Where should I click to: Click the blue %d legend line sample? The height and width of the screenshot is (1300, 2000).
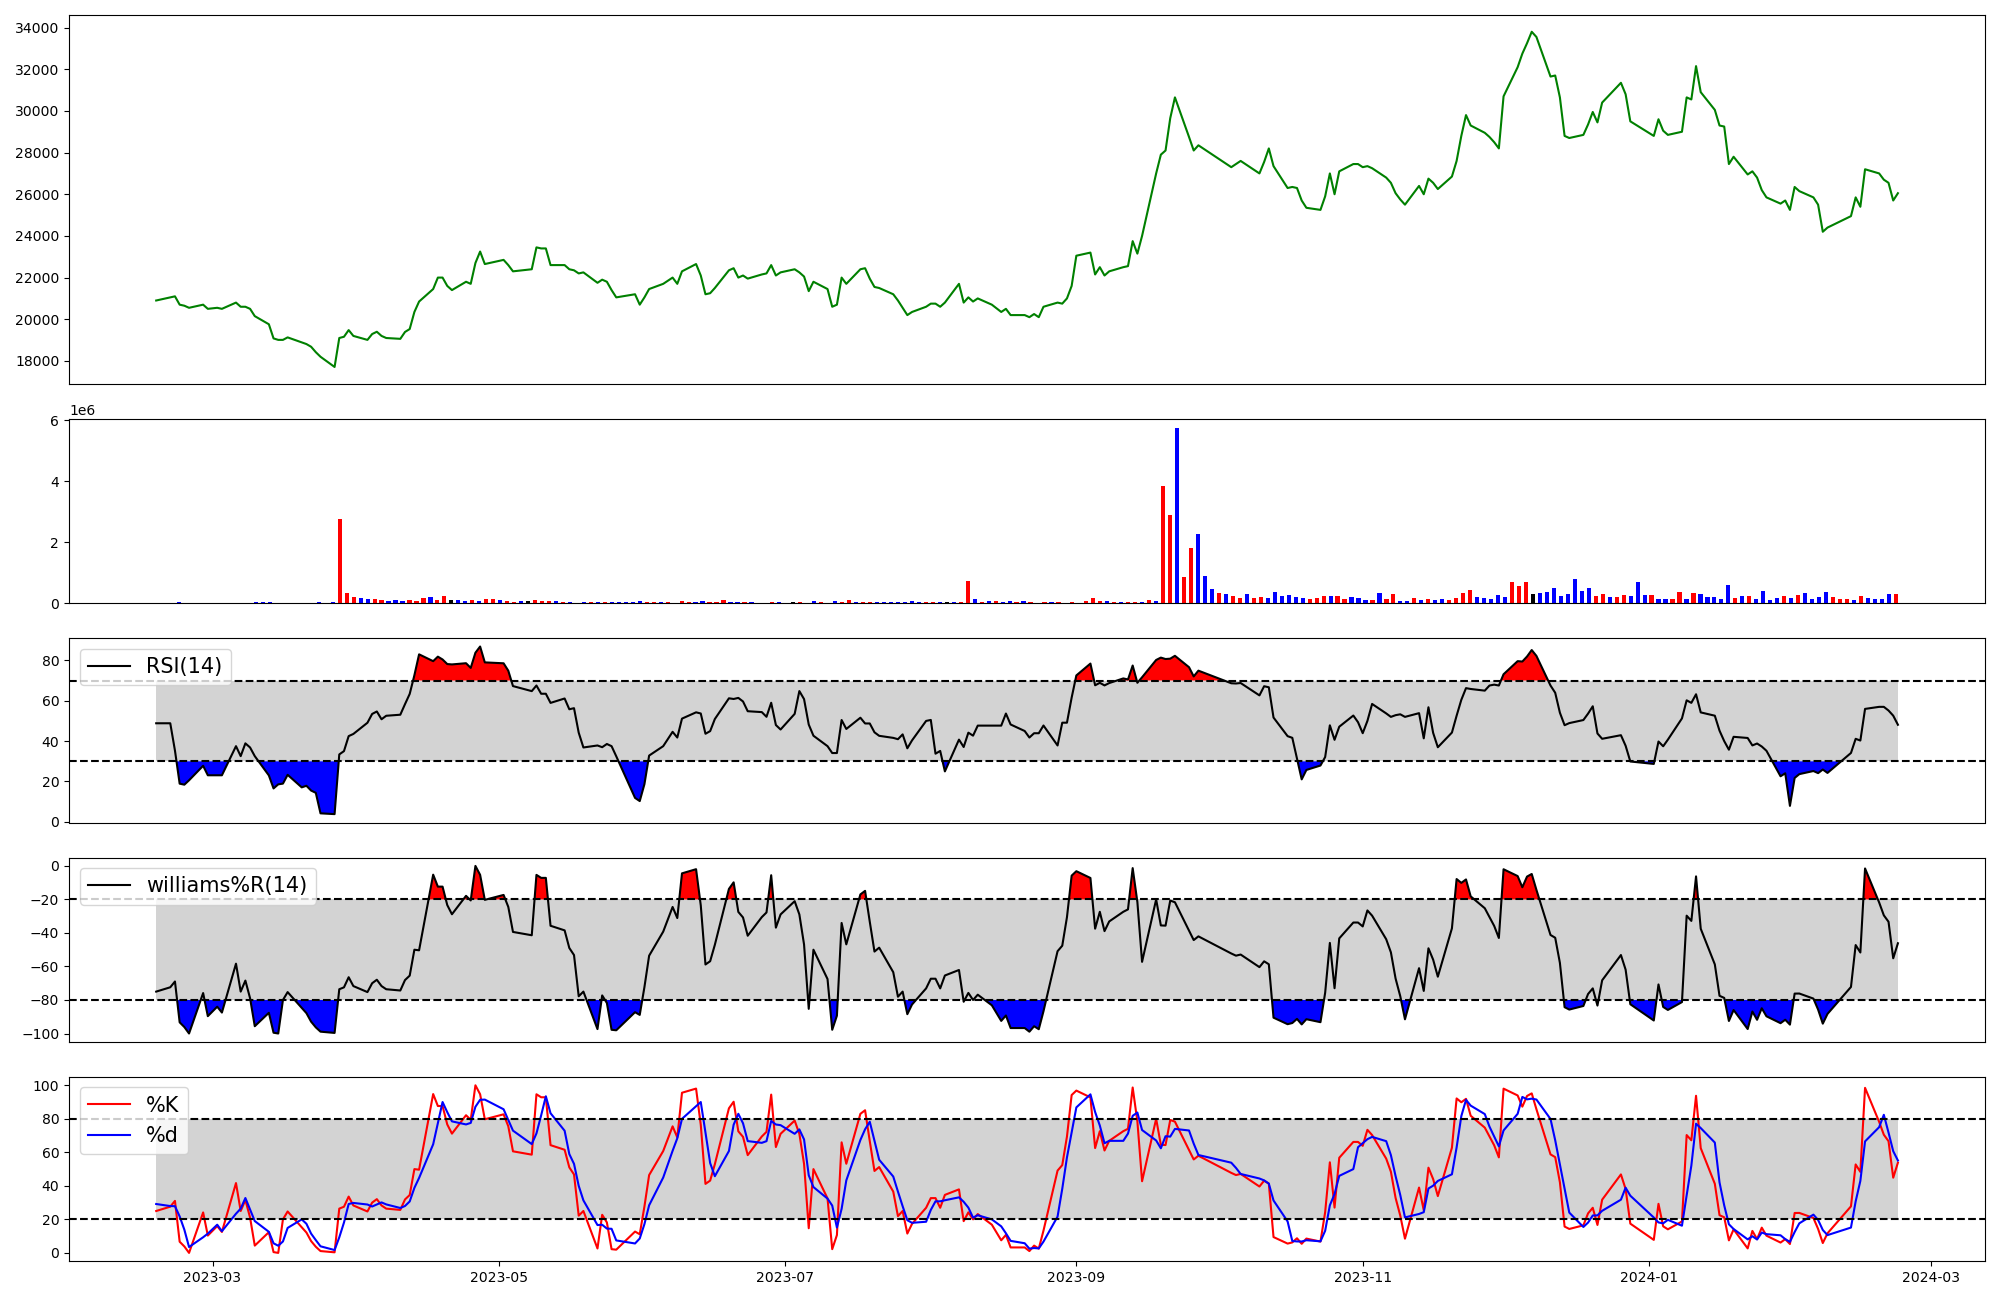[109, 1135]
